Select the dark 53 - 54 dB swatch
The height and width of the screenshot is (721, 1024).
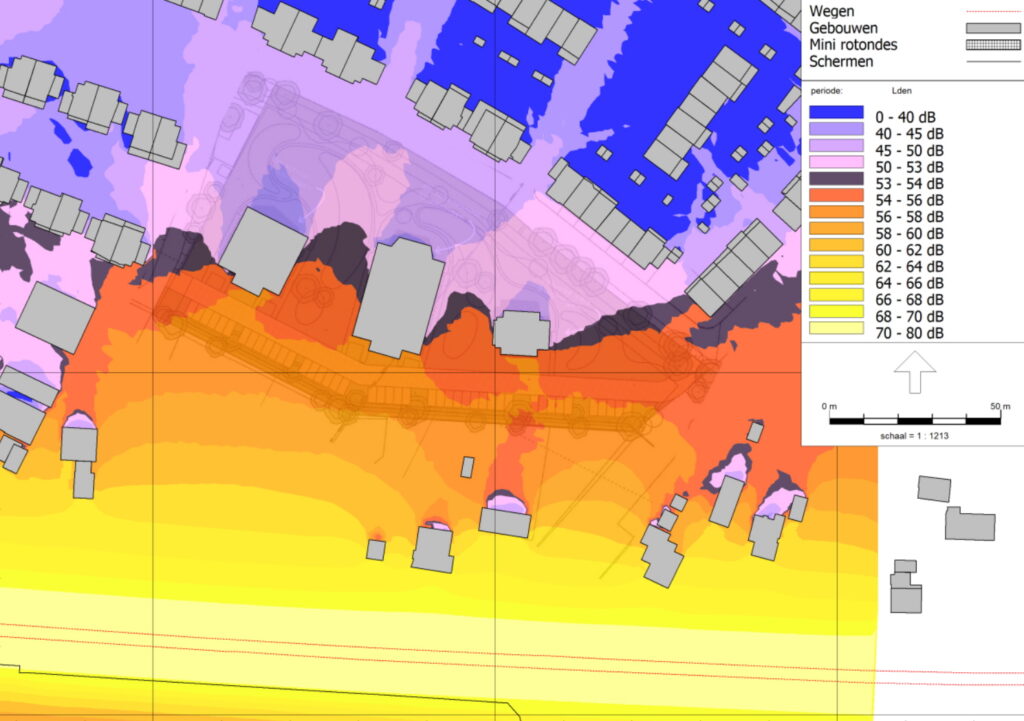(x=837, y=178)
